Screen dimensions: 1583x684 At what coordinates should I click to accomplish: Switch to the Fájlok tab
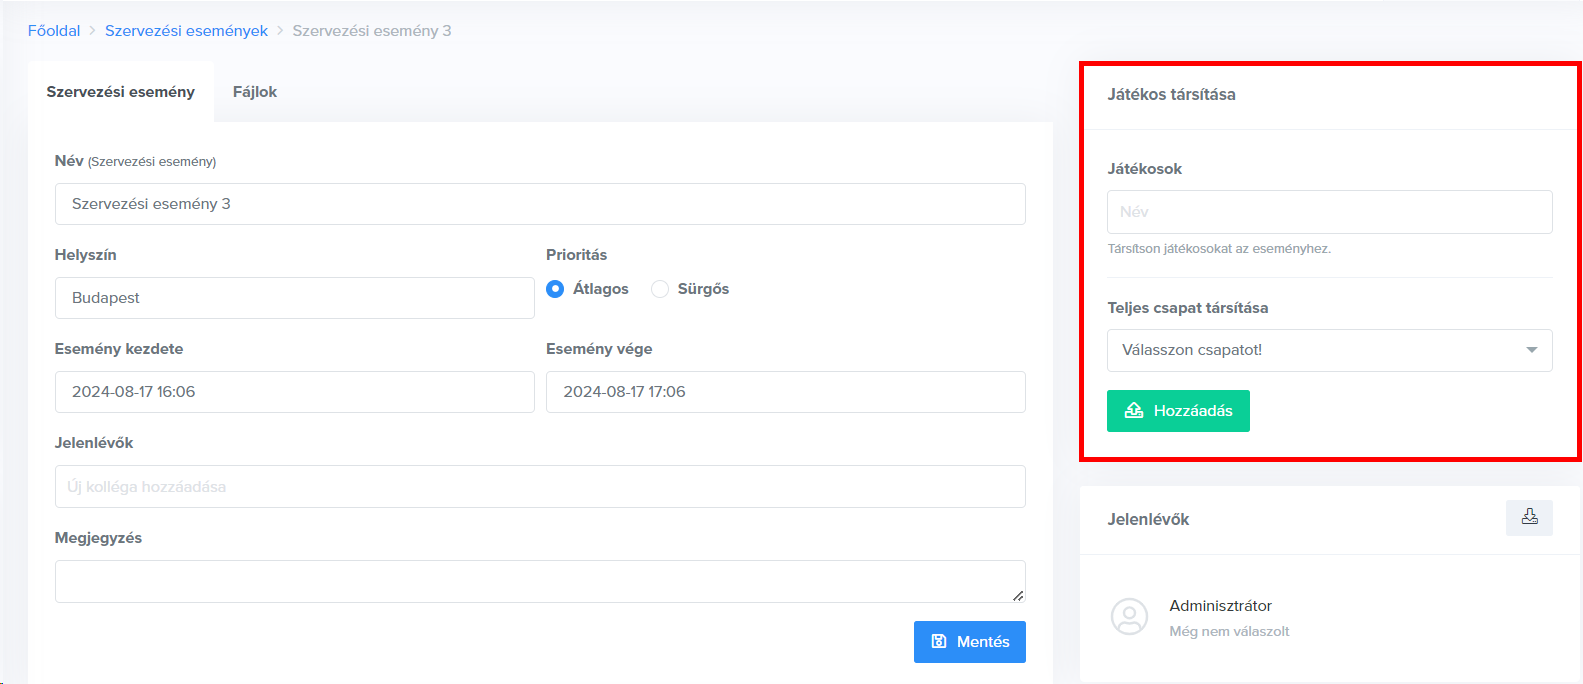point(254,92)
